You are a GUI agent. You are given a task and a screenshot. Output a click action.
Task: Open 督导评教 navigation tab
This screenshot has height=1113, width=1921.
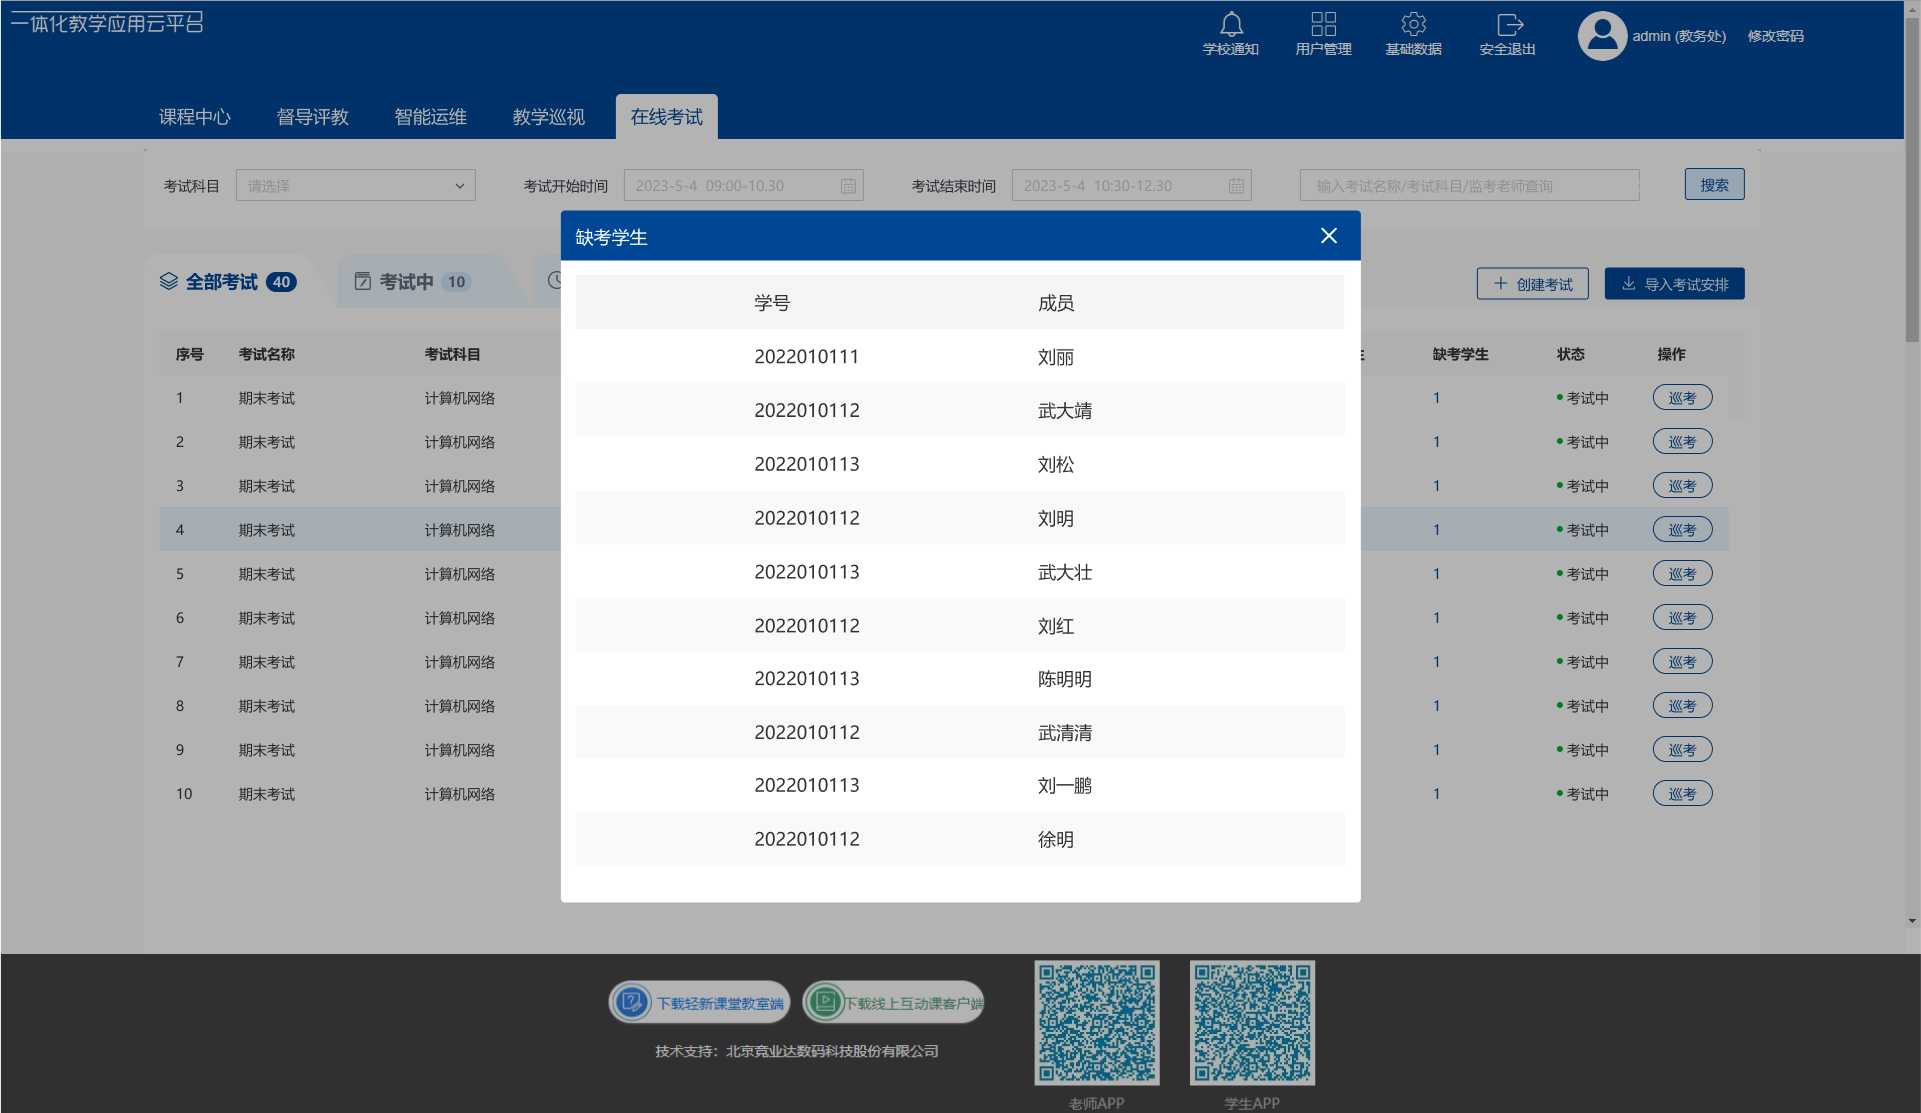coord(312,117)
